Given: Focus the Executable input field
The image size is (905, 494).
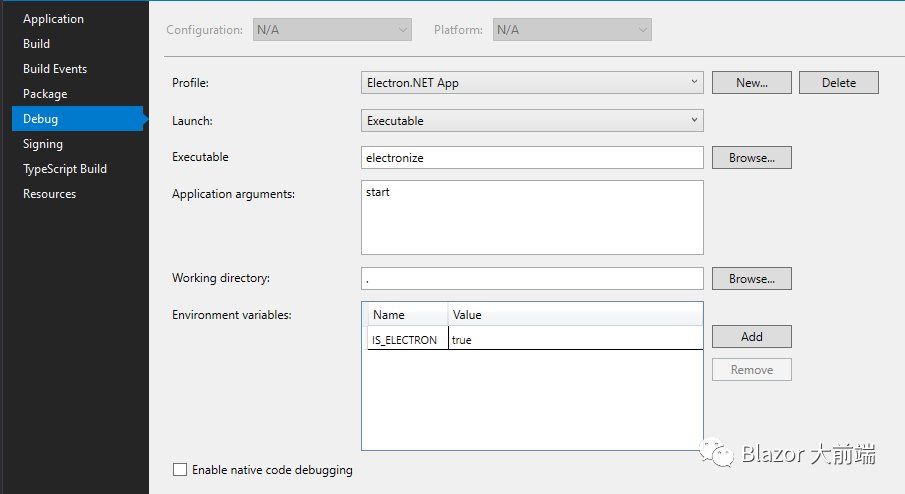Looking at the screenshot, I should pos(532,158).
